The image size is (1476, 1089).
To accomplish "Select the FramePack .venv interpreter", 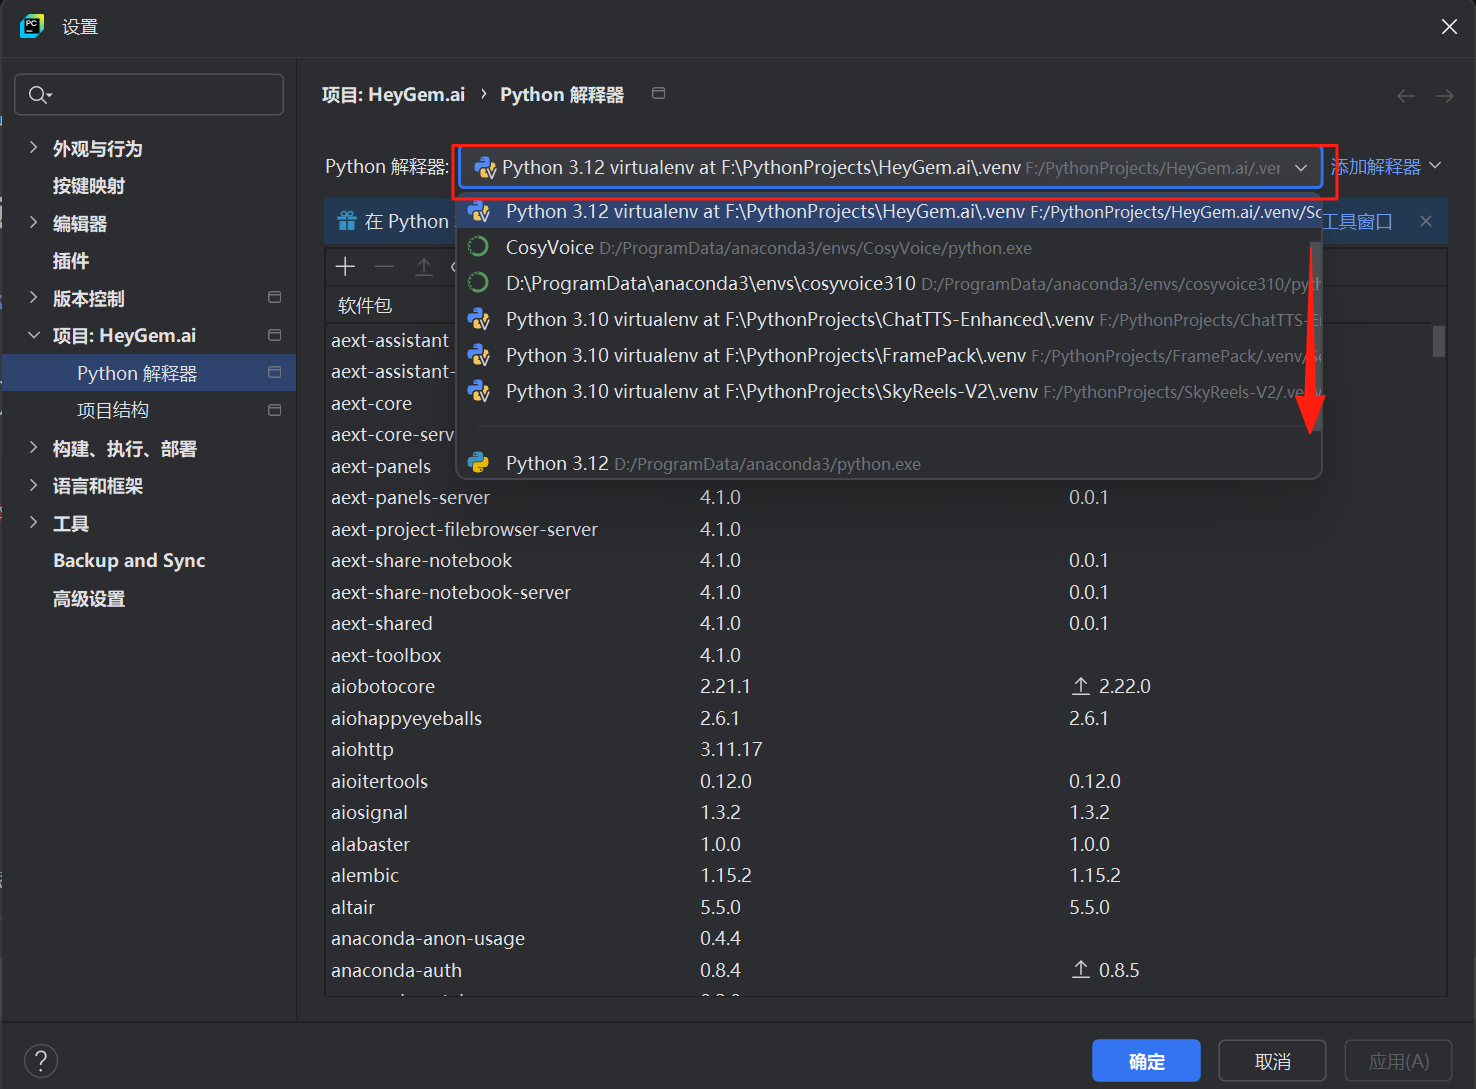I will [x=888, y=355].
